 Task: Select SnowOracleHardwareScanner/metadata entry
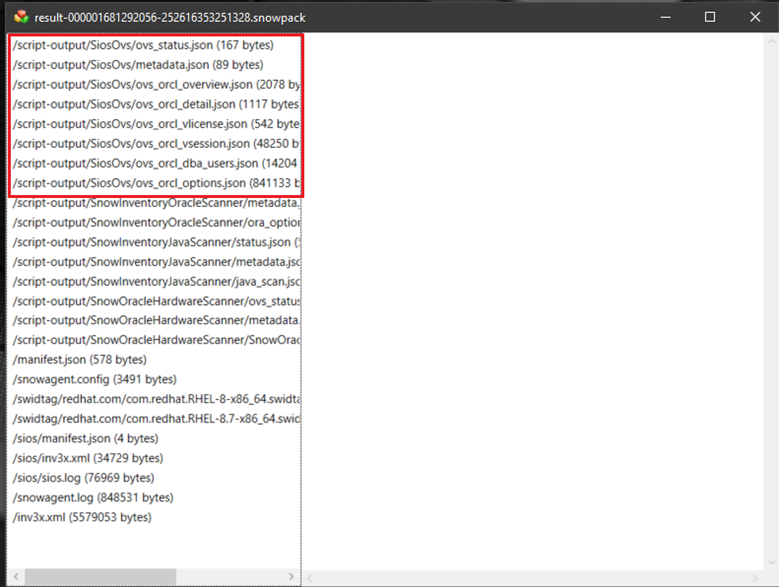156,320
